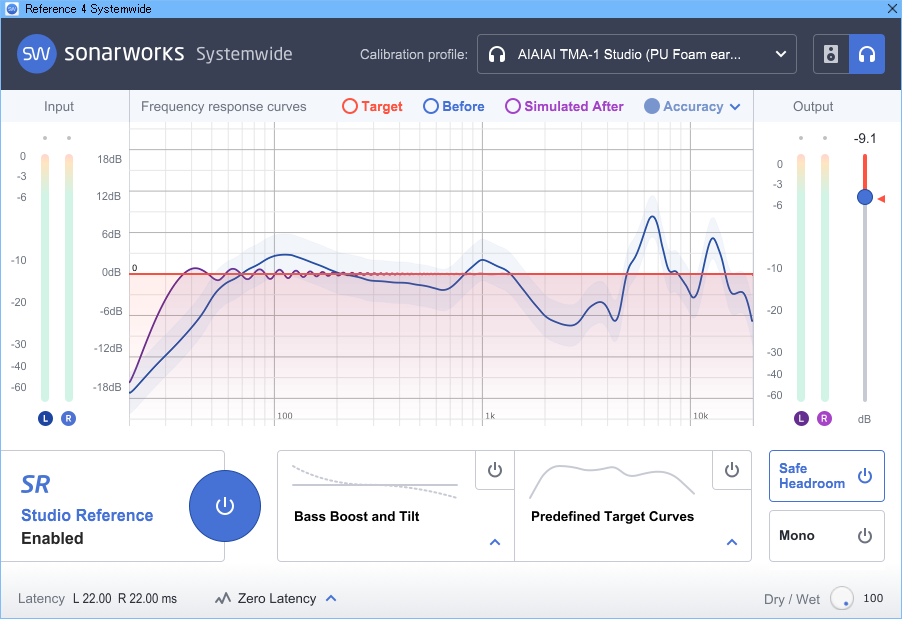Switch to speaker output mode icon
This screenshot has height=619, width=902.
(831, 54)
